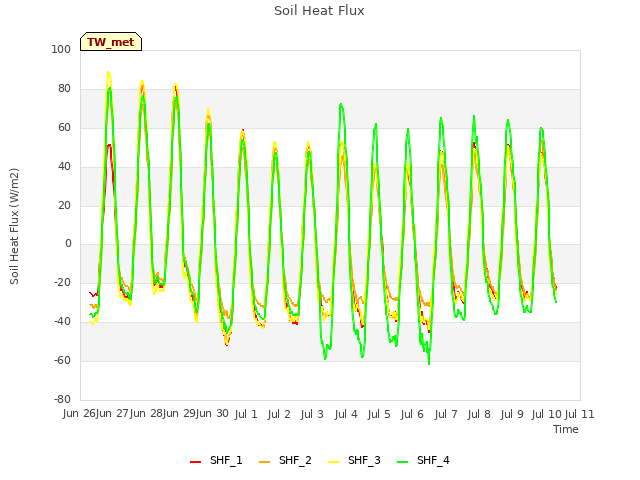Click the Time x-axis label
The width and height of the screenshot is (640, 480).
click(x=566, y=429)
